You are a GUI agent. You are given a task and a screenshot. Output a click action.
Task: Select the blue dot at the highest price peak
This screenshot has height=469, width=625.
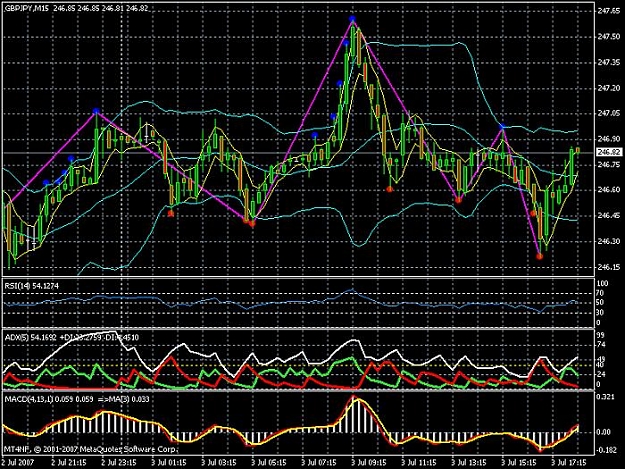point(352,18)
